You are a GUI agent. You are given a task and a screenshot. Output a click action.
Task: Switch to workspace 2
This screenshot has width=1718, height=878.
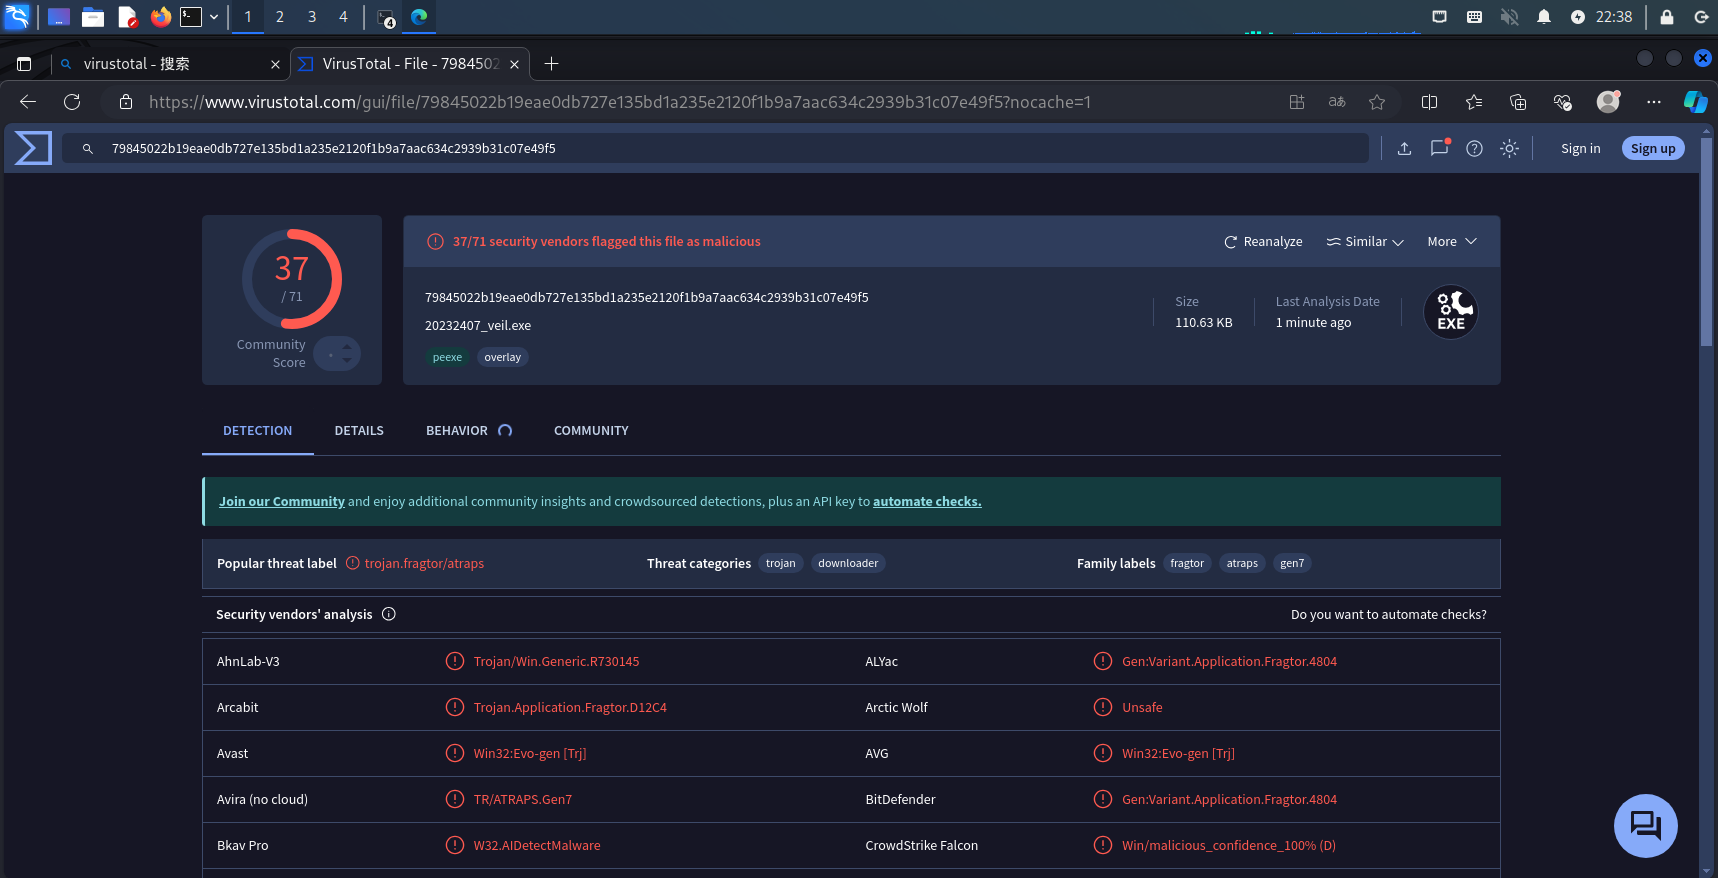click(x=280, y=17)
